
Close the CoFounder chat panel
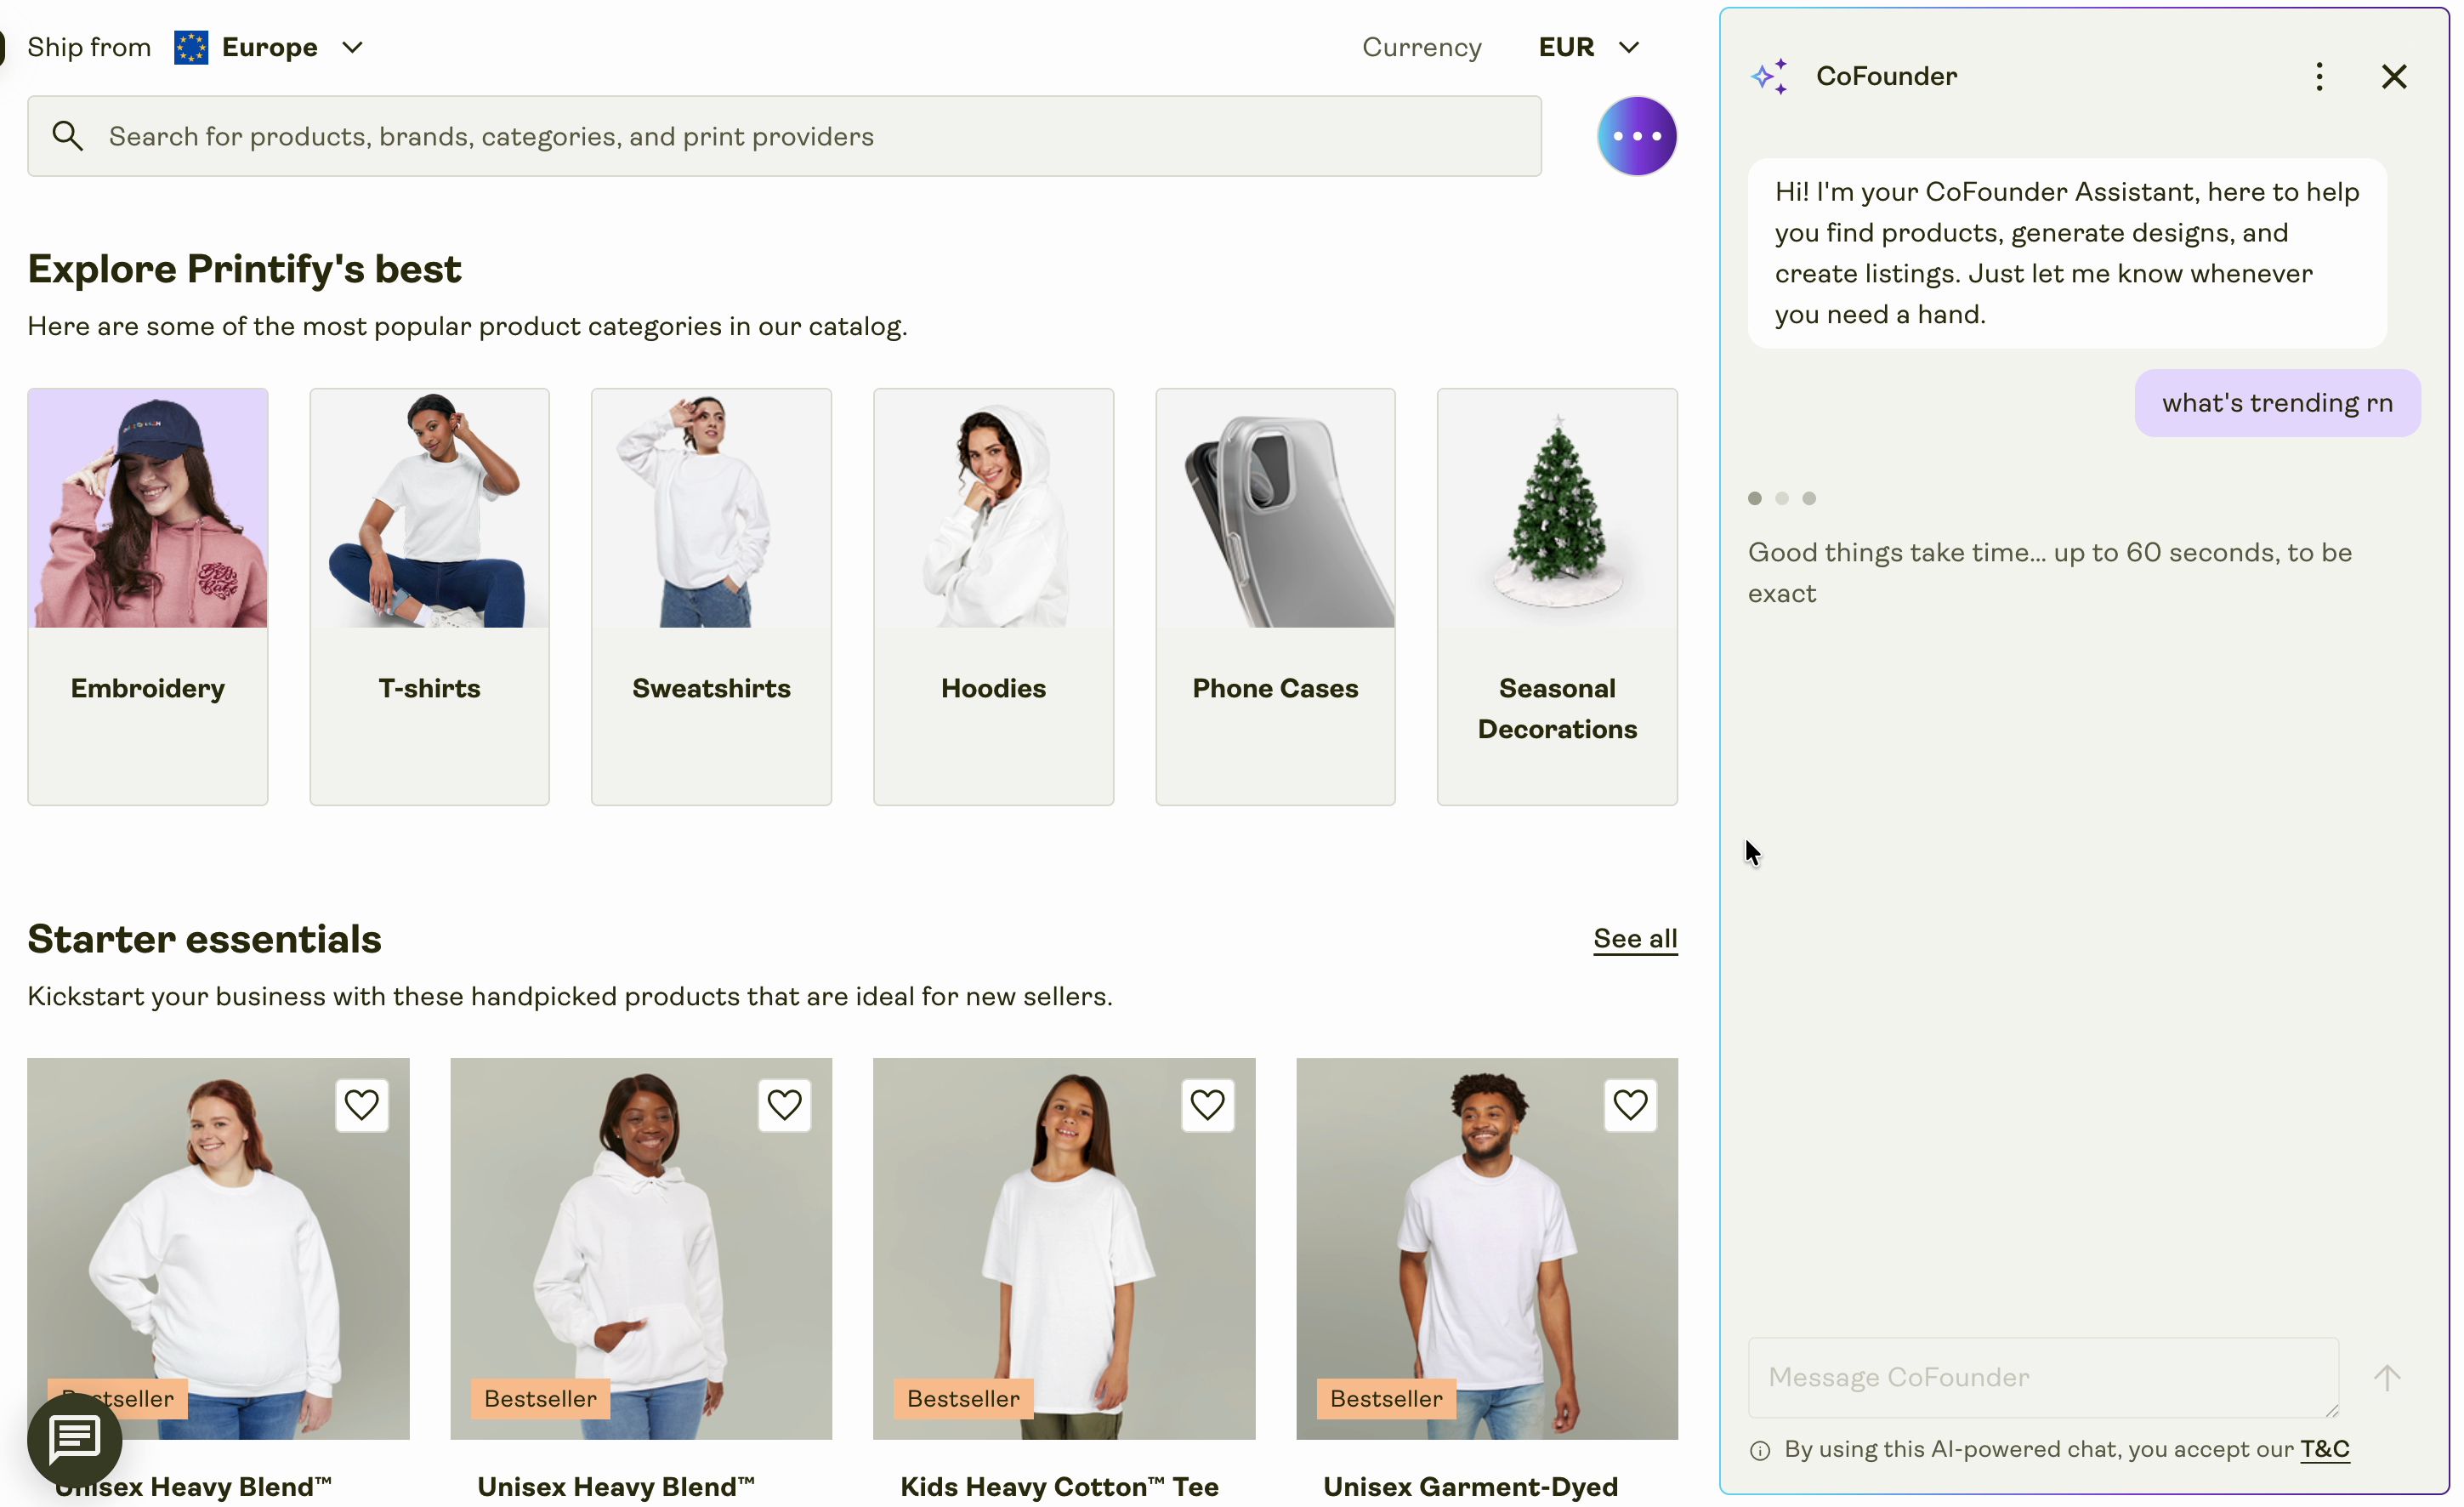(x=2393, y=76)
